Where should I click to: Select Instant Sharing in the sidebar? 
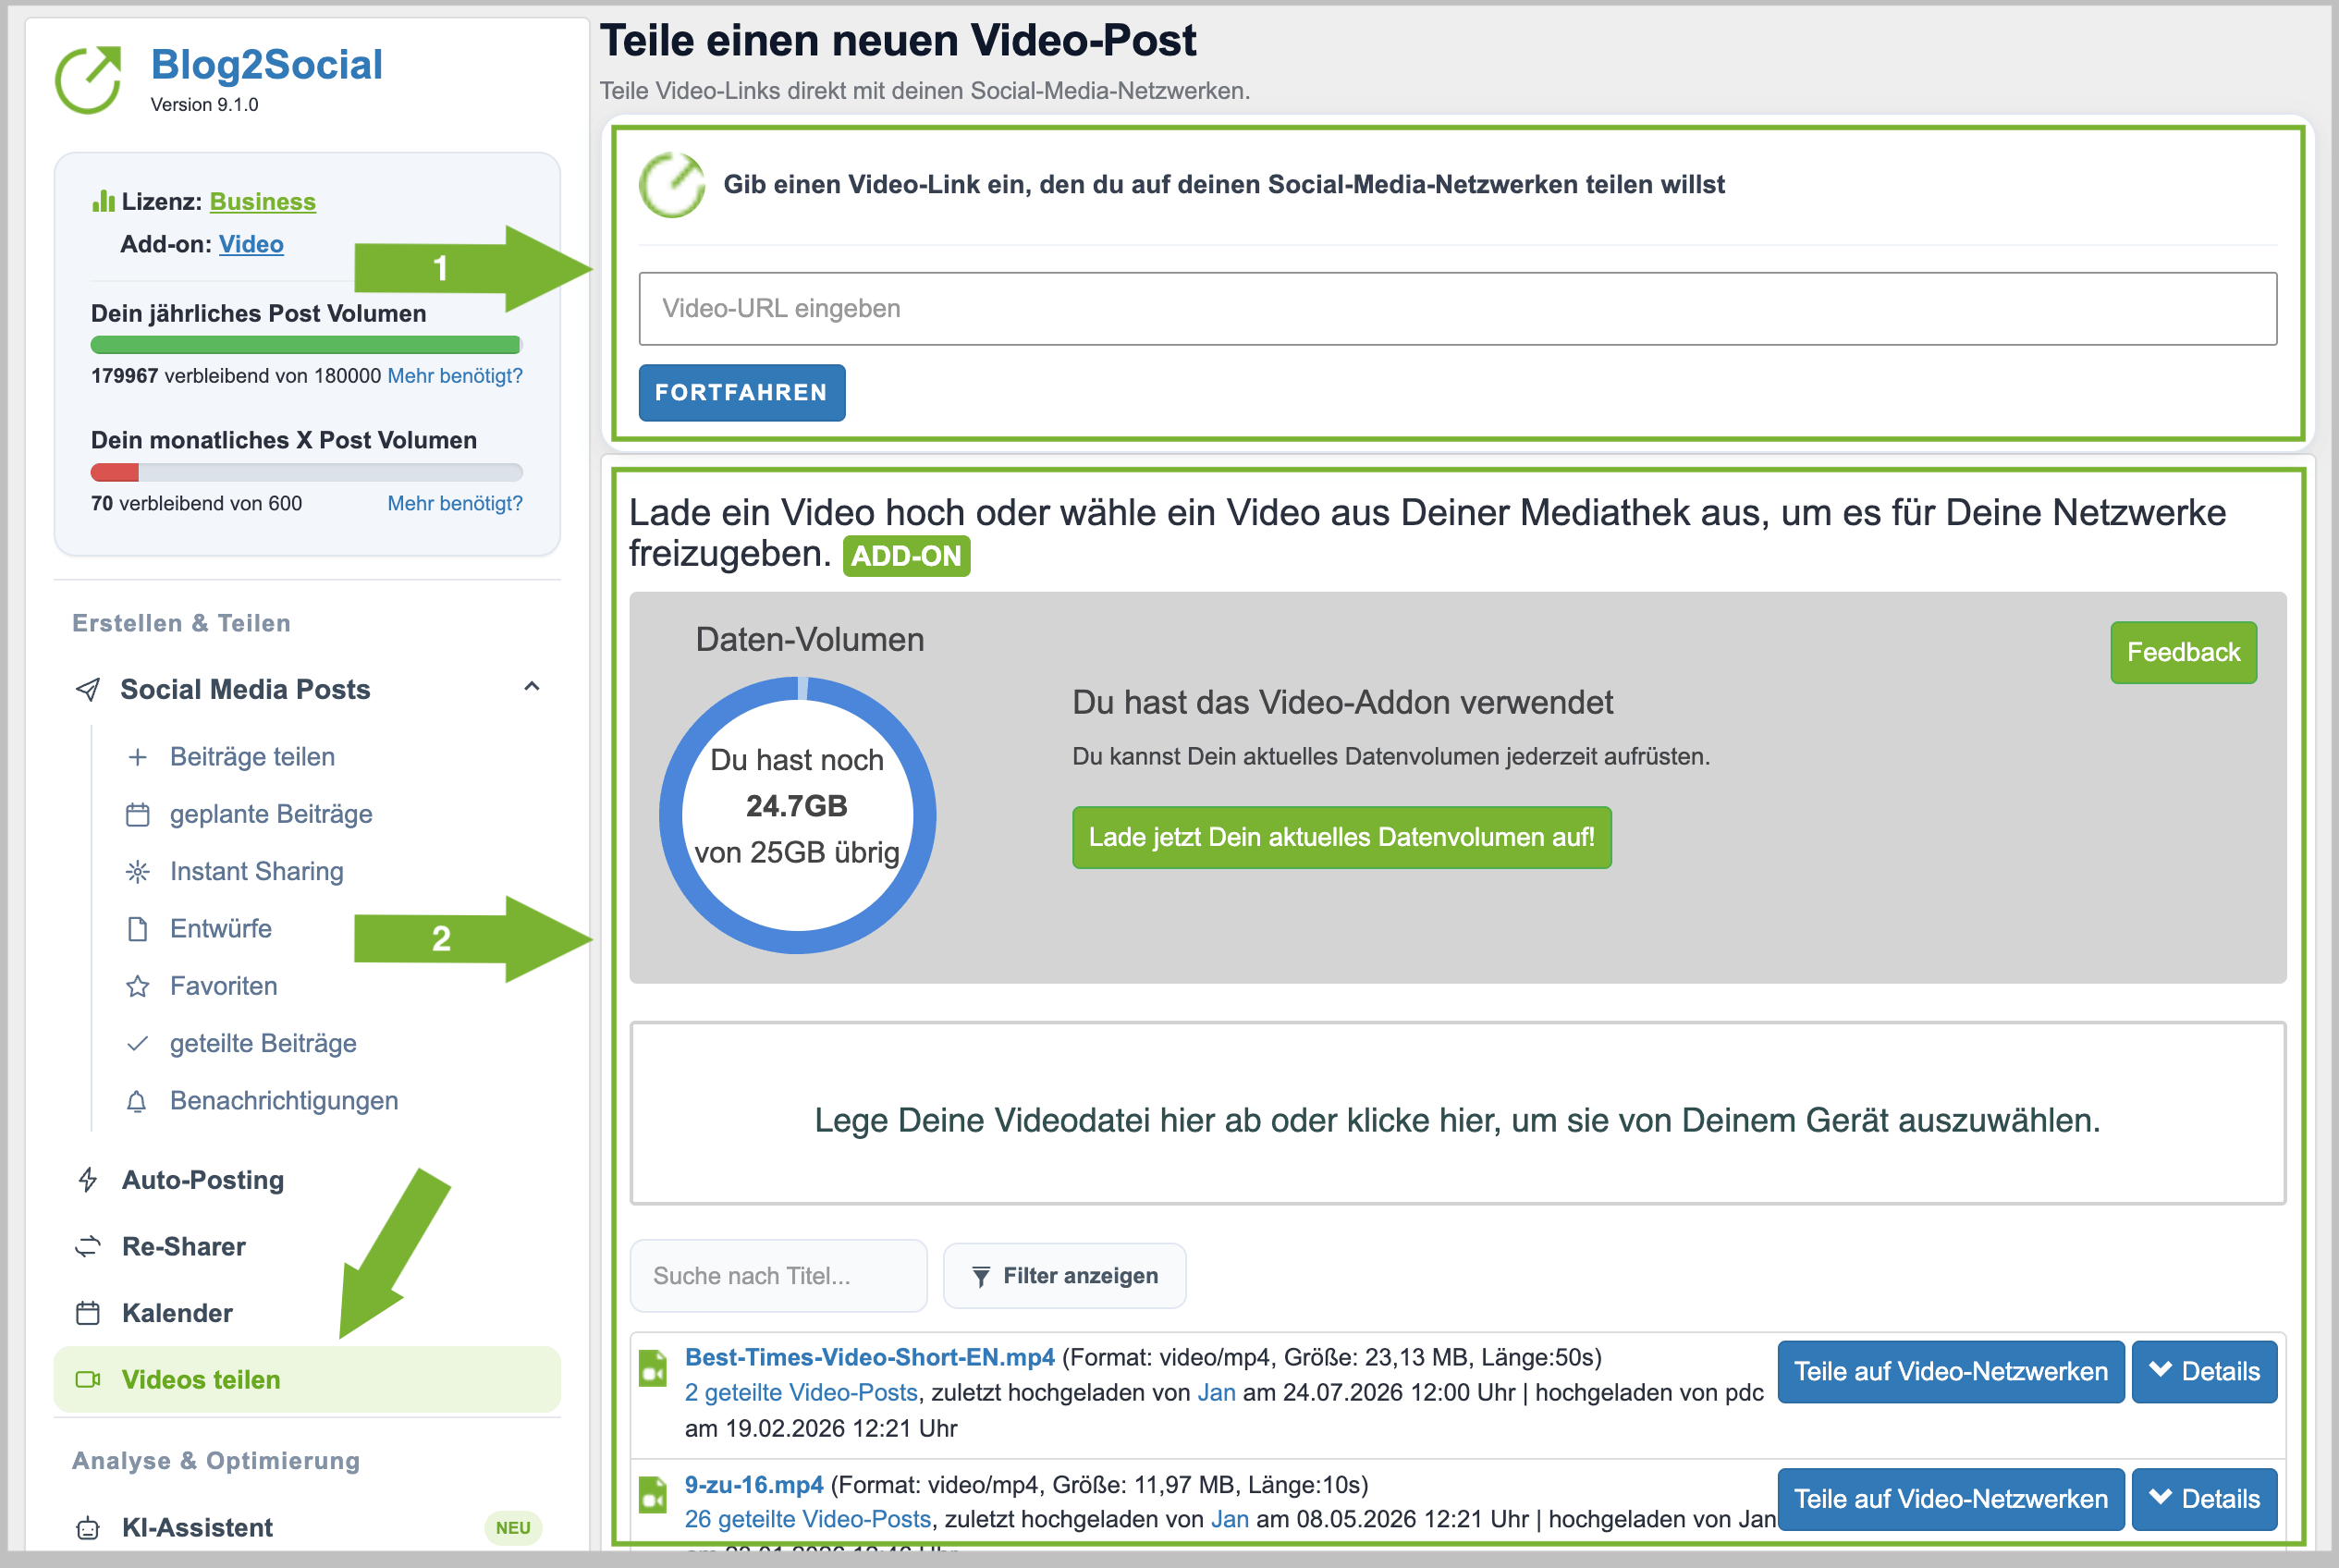(257, 871)
